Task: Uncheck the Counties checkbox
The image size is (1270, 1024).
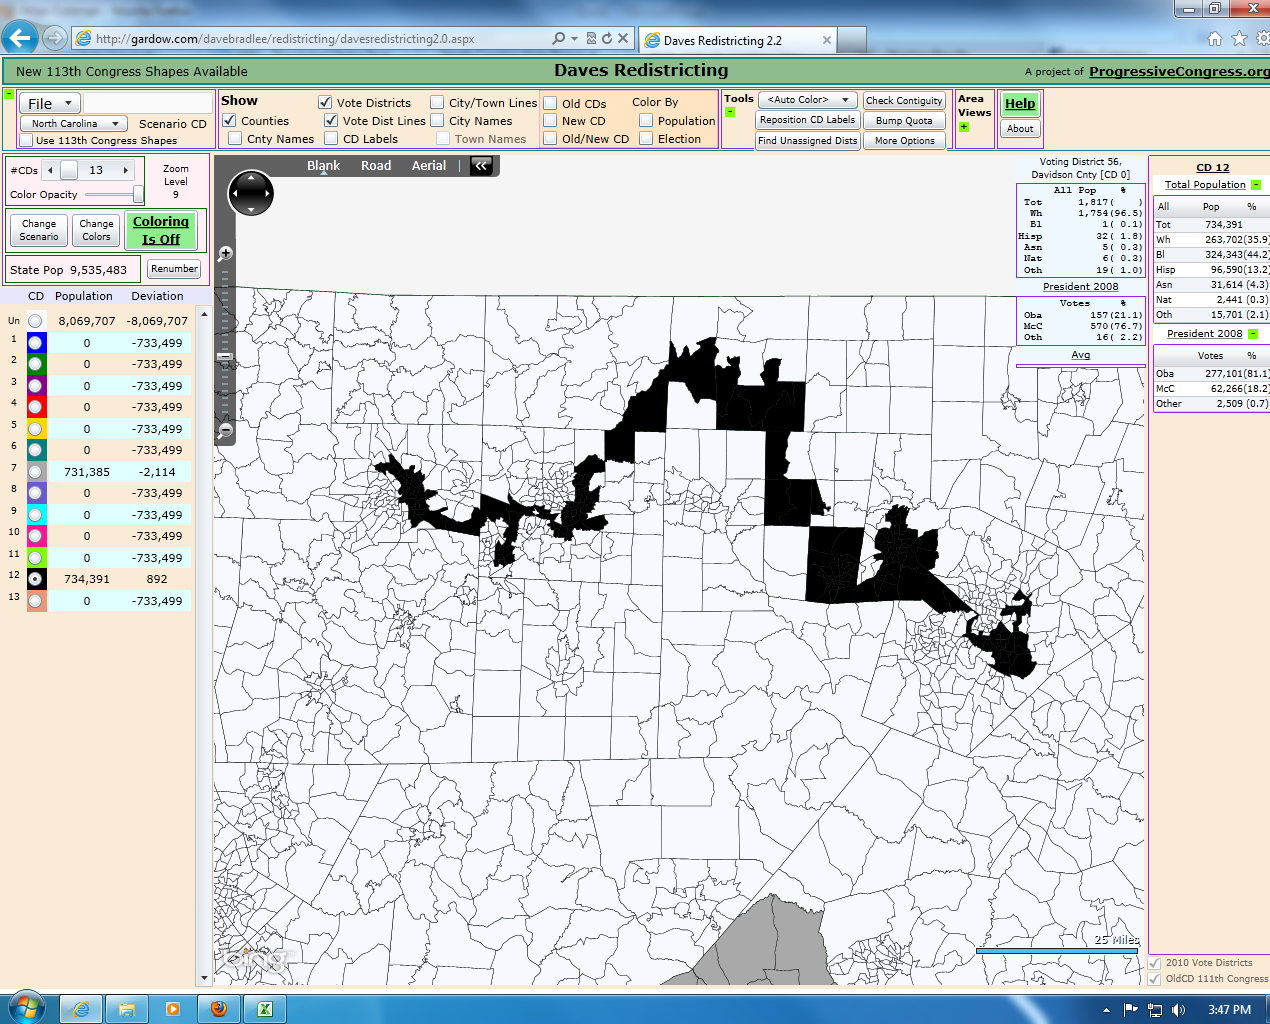Action: tap(230, 121)
